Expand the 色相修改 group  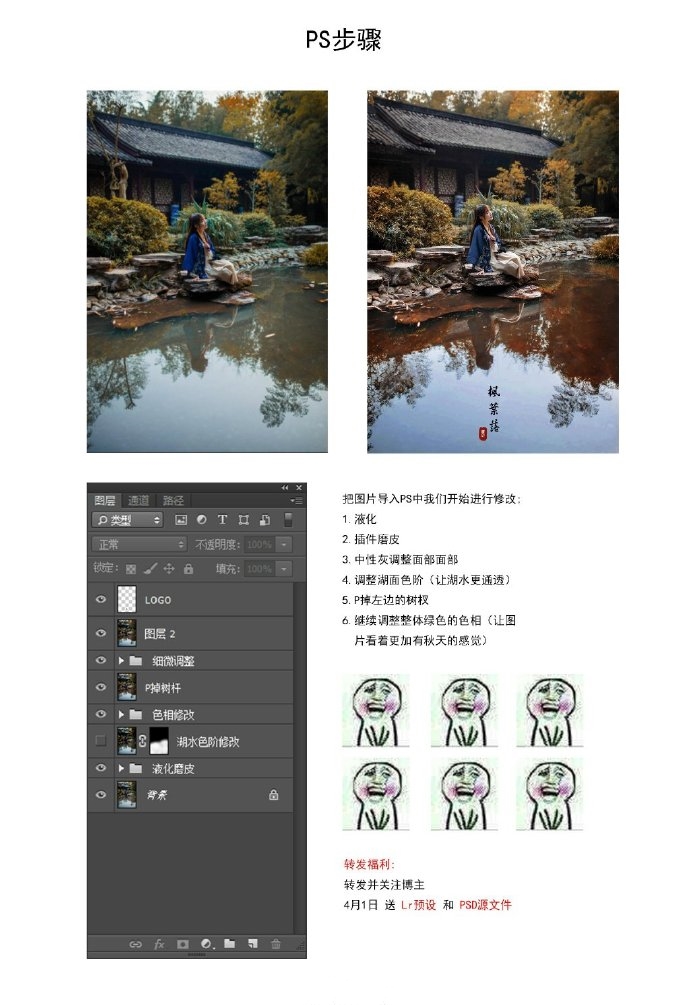coord(121,714)
